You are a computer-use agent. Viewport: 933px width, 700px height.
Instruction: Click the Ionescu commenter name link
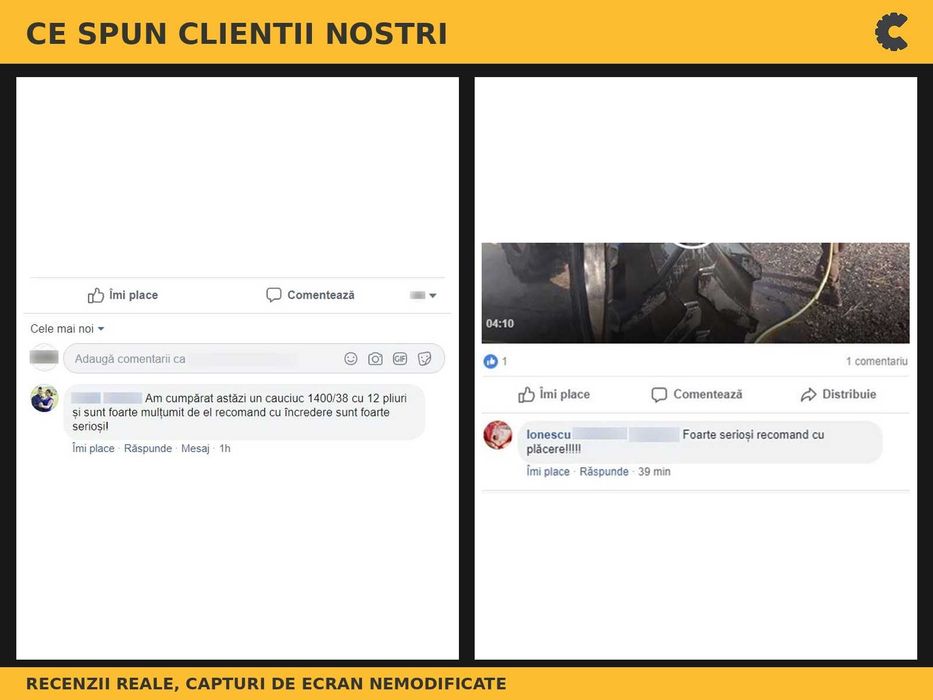coord(549,435)
